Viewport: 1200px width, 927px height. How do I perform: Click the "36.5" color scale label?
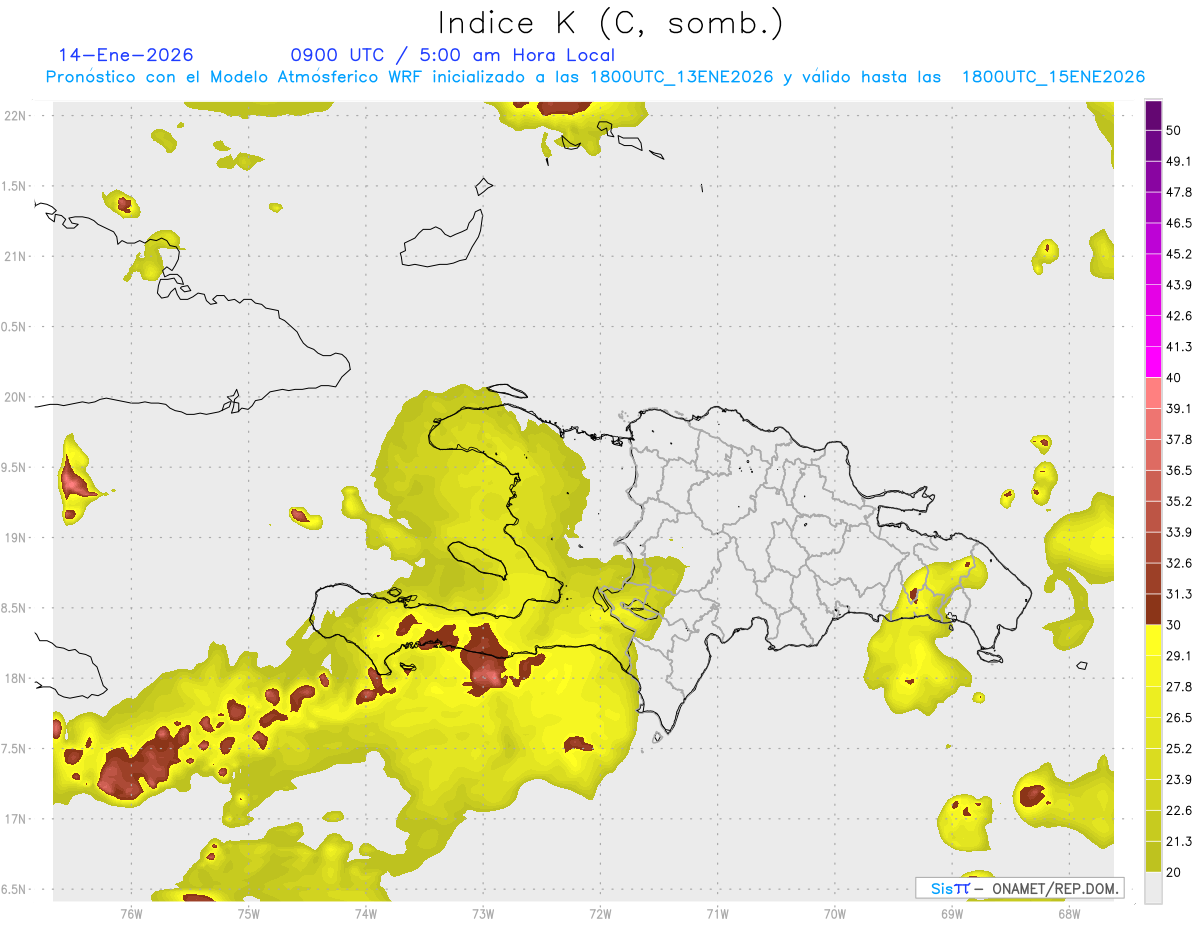(1179, 470)
